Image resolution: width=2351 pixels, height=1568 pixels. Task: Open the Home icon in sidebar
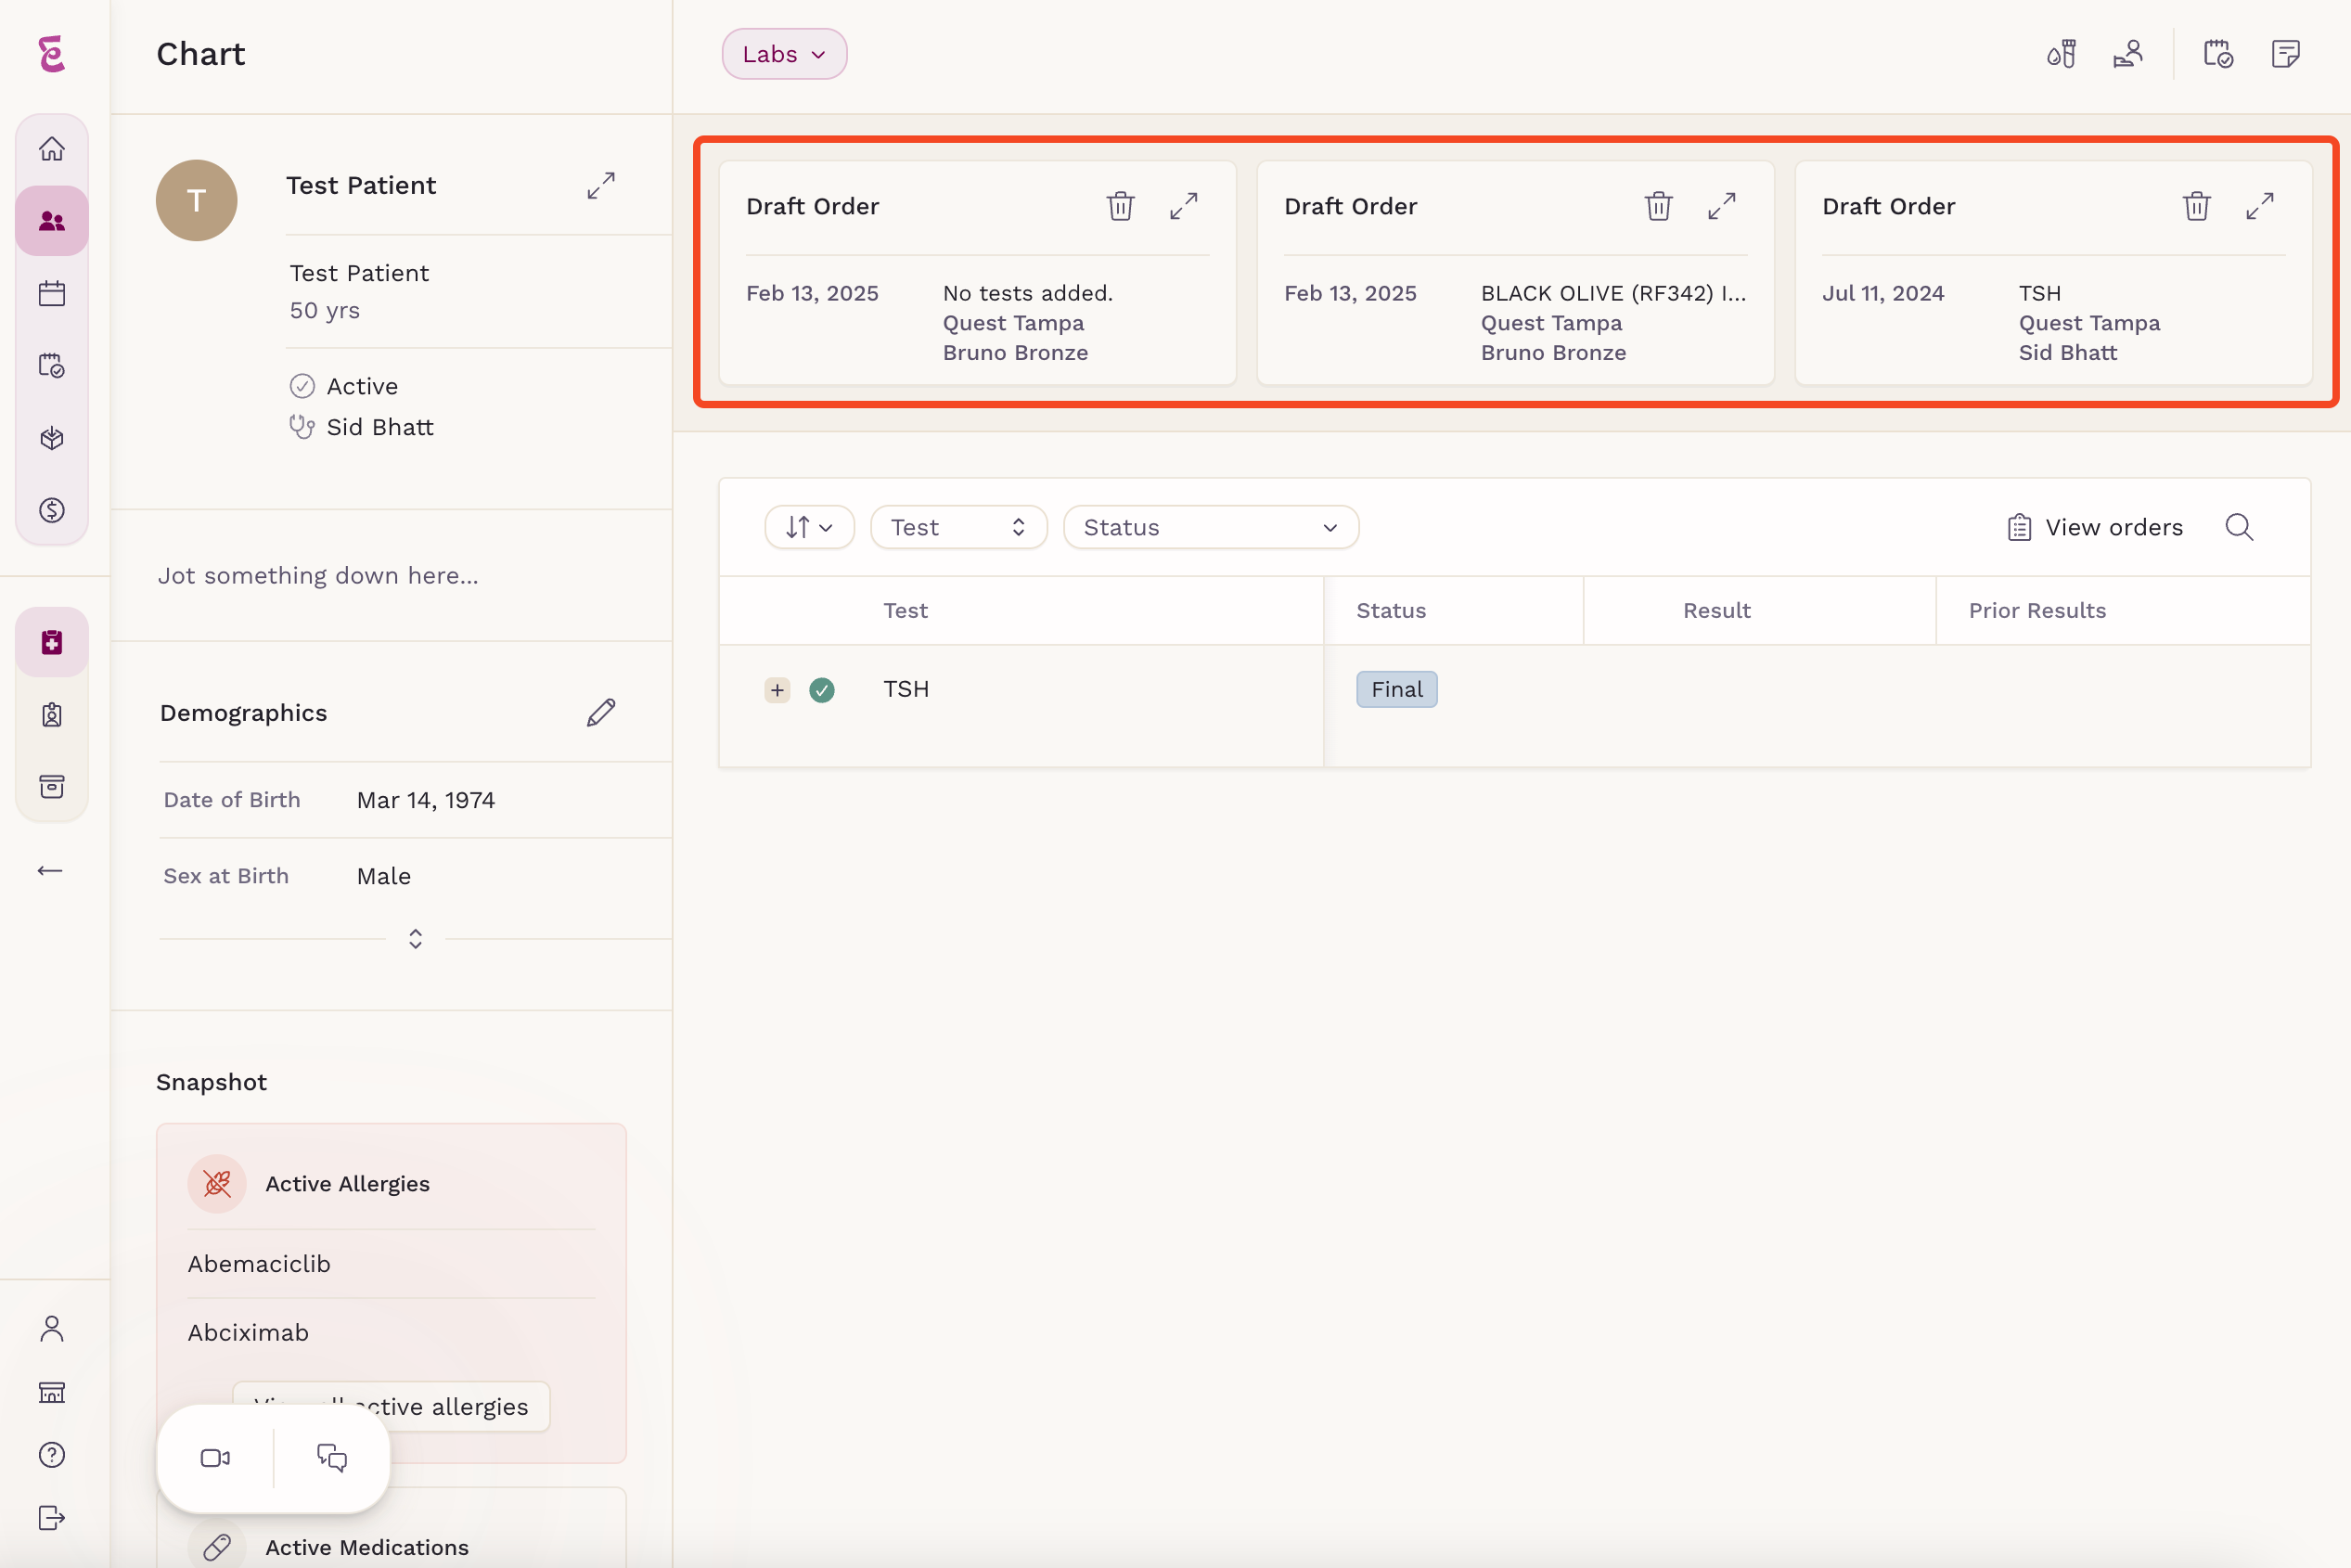pyautogui.click(x=52, y=149)
